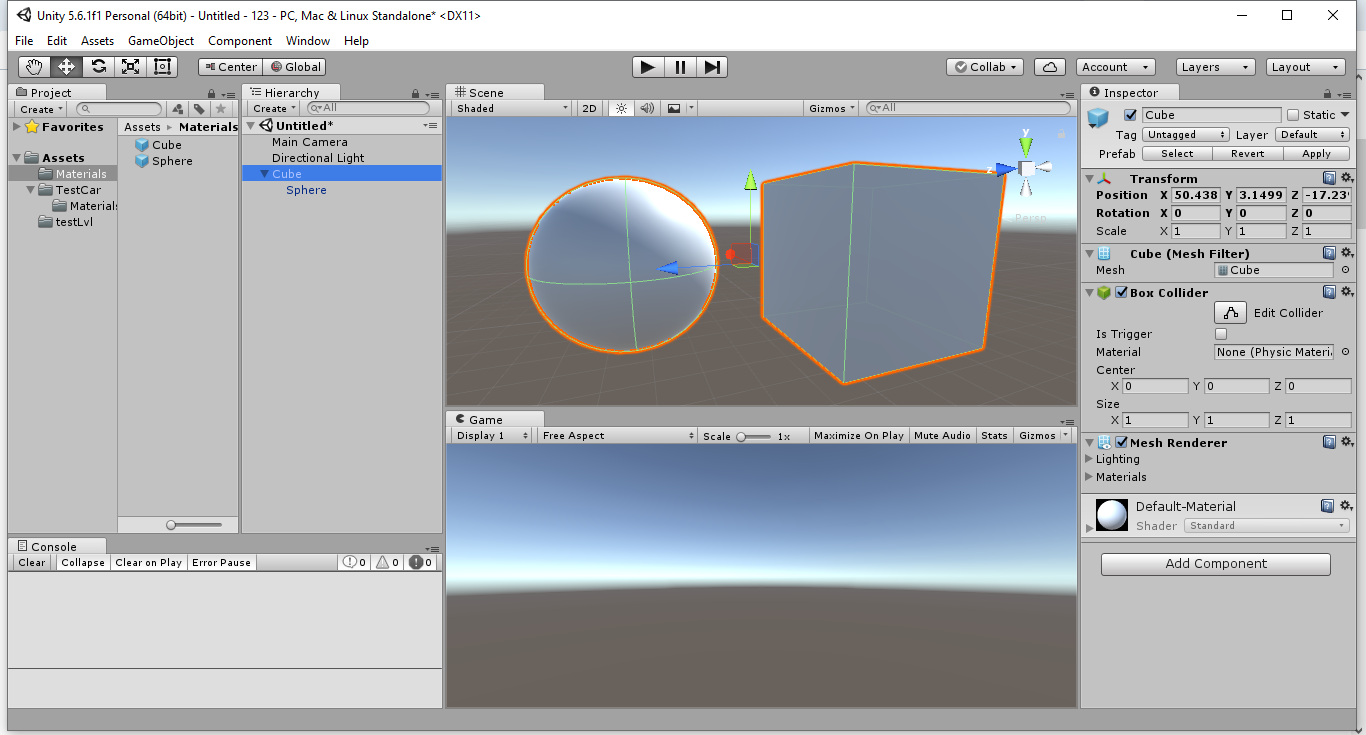Open the Tag Untagged dropdown
This screenshot has width=1366, height=735.
point(1186,135)
